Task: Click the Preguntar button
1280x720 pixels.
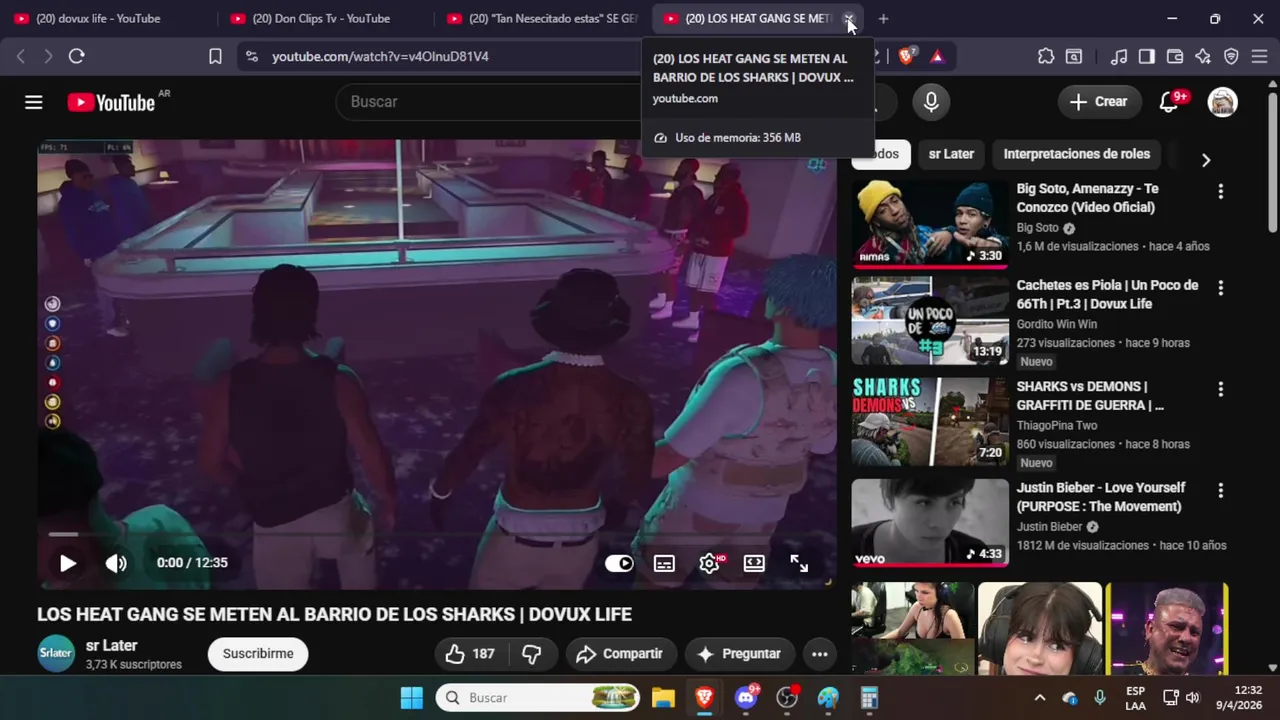Action: click(x=739, y=654)
